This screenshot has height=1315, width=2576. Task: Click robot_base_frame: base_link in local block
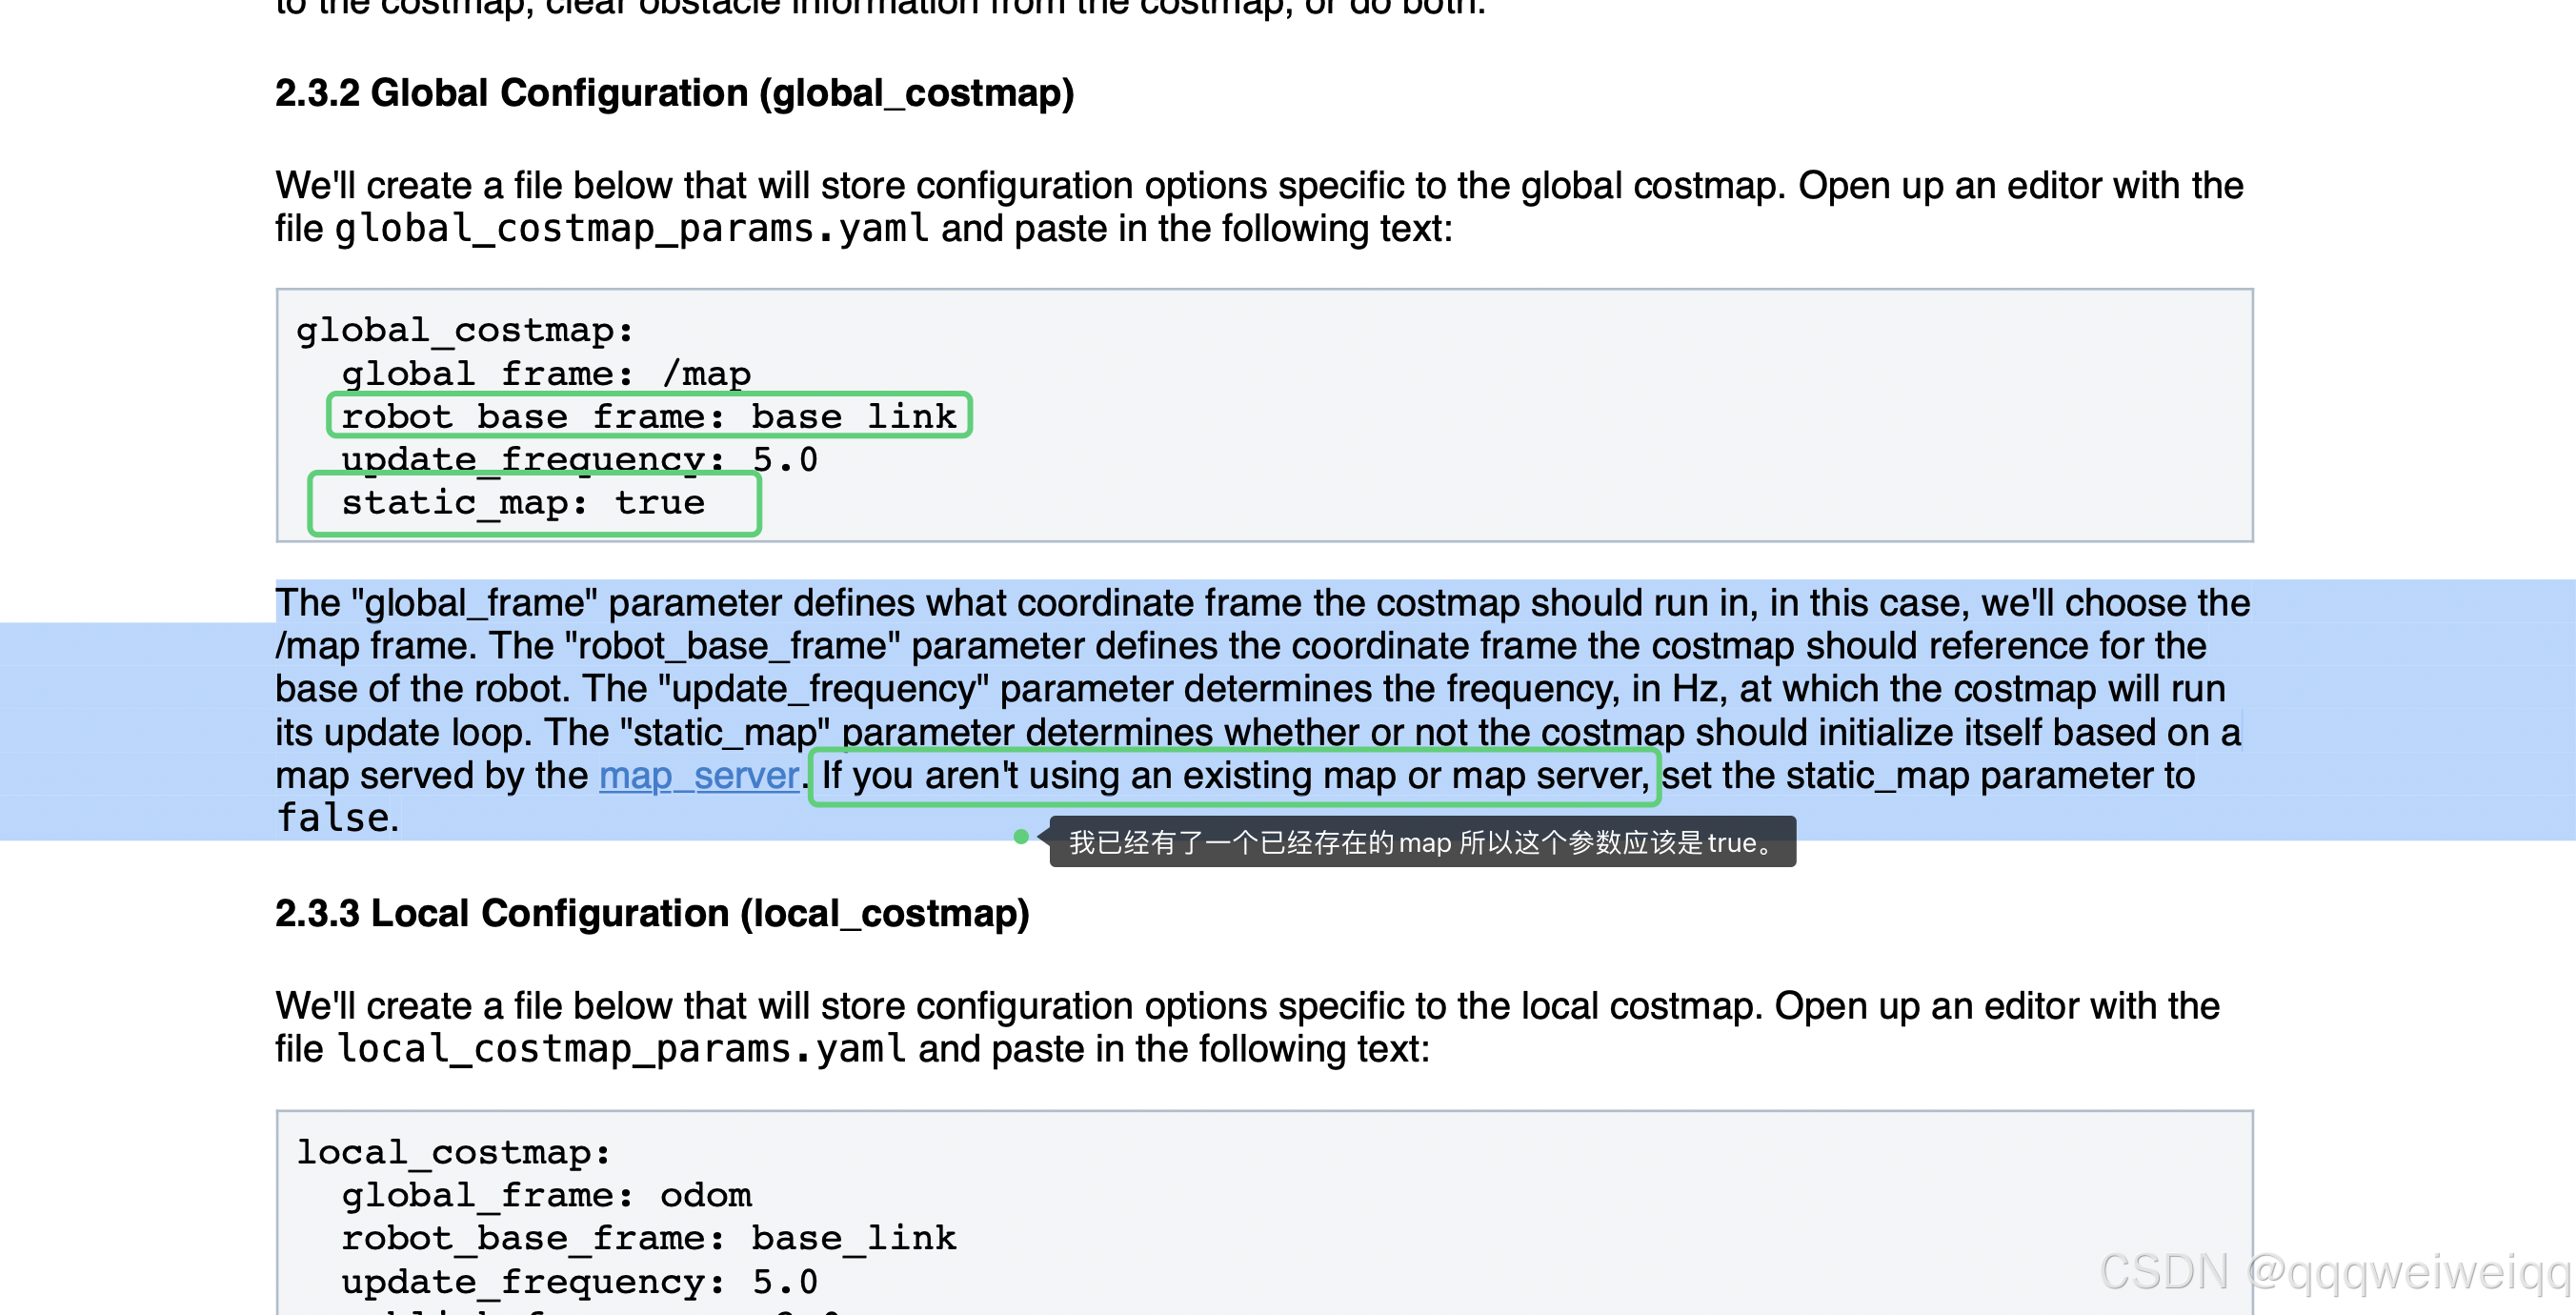(648, 1238)
